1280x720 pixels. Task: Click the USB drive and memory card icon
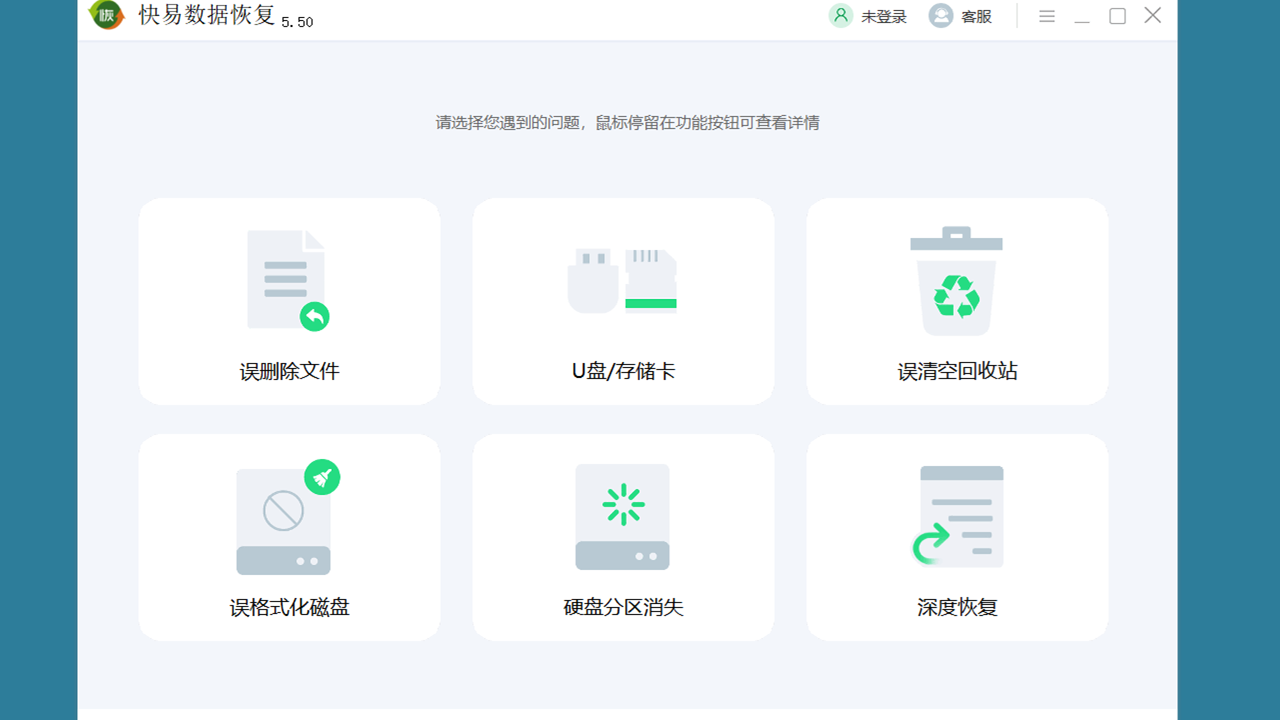[x=622, y=281]
